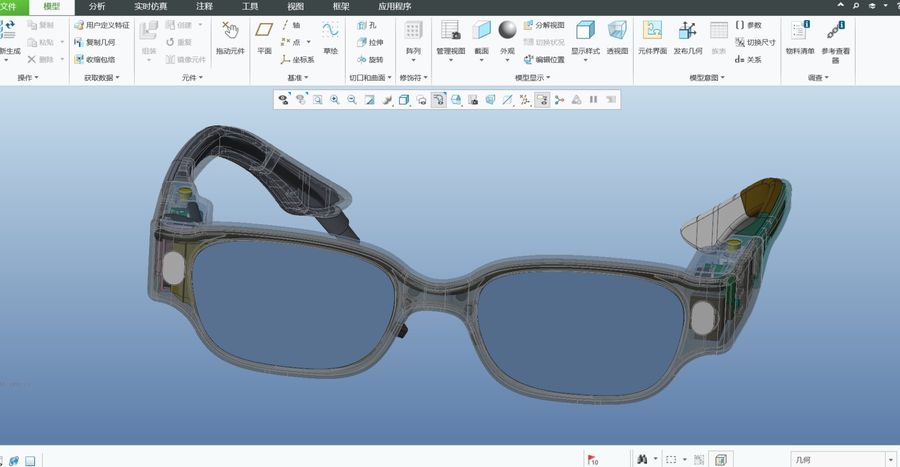The image size is (900, 467).
Task: Click the pause simulation icon
Action: pyautogui.click(x=593, y=100)
